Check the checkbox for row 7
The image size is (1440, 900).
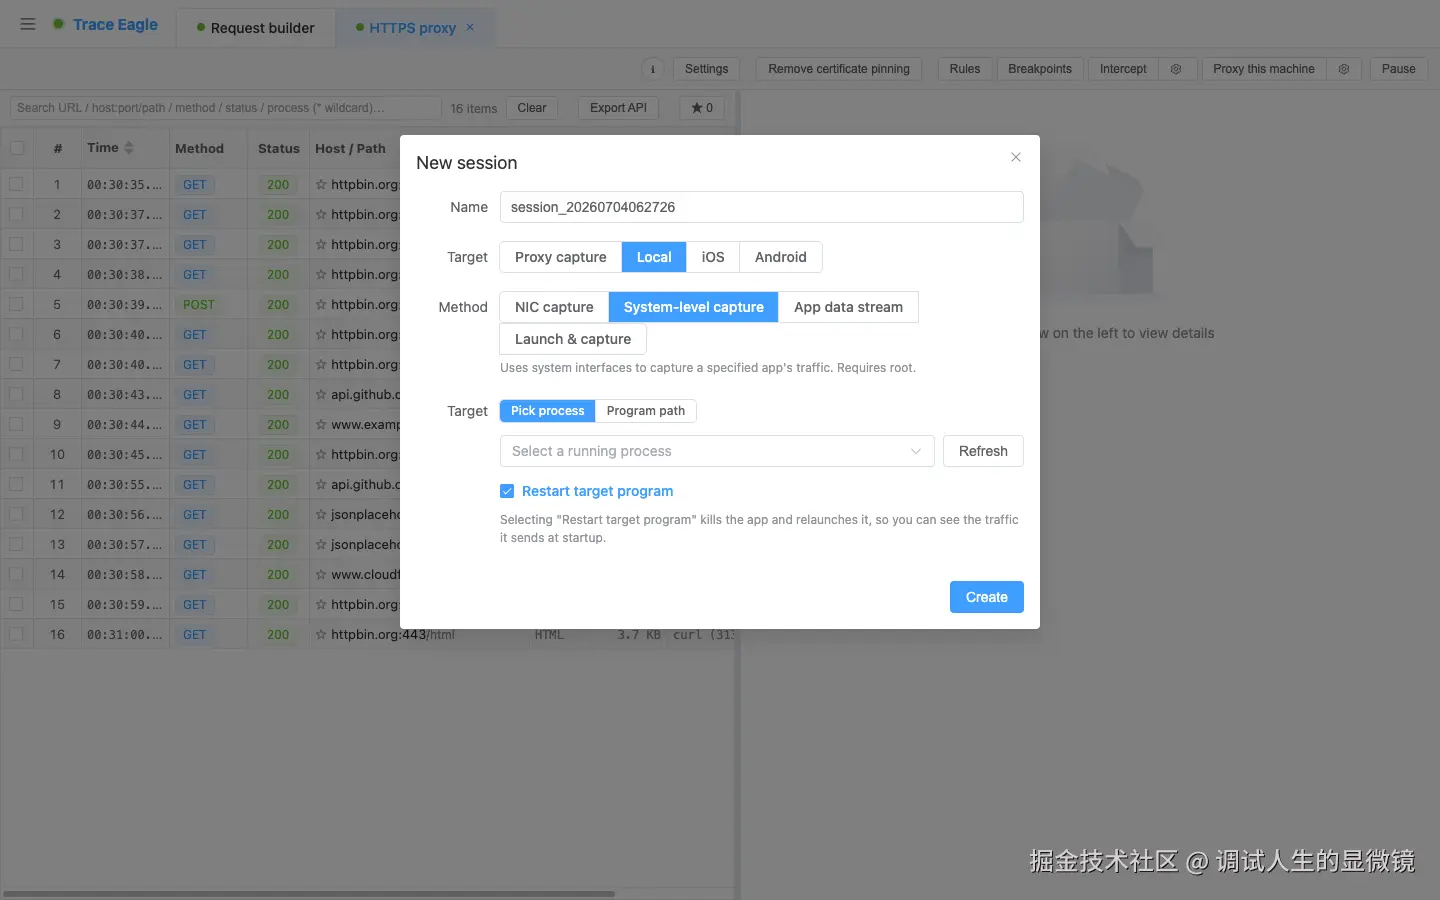pos(17,364)
